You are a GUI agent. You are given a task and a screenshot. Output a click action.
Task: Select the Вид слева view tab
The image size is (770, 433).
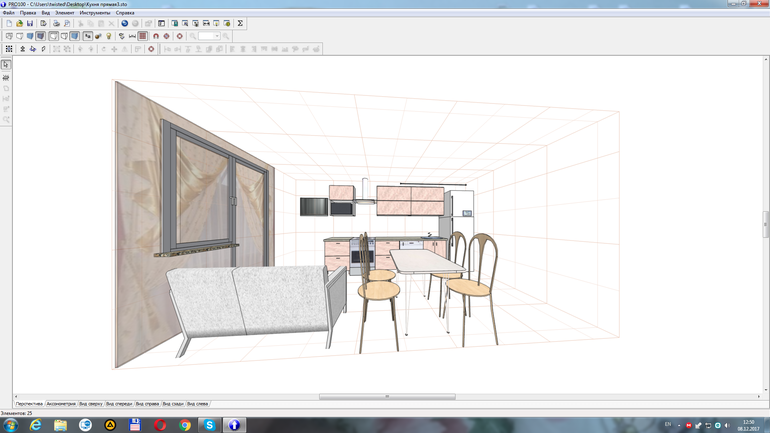click(x=197, y=404)
